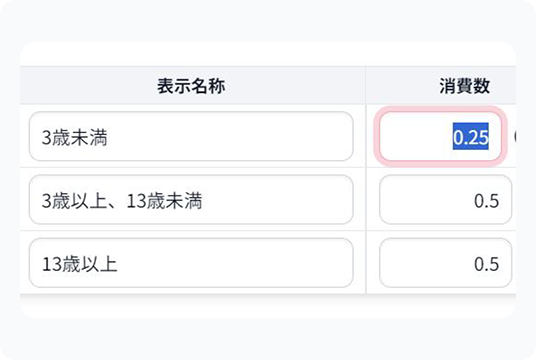Focus the 3歳未満 display name field
The width and height of the screenshot is (536, 360).
pyautogui.click(x=191, y=136)
